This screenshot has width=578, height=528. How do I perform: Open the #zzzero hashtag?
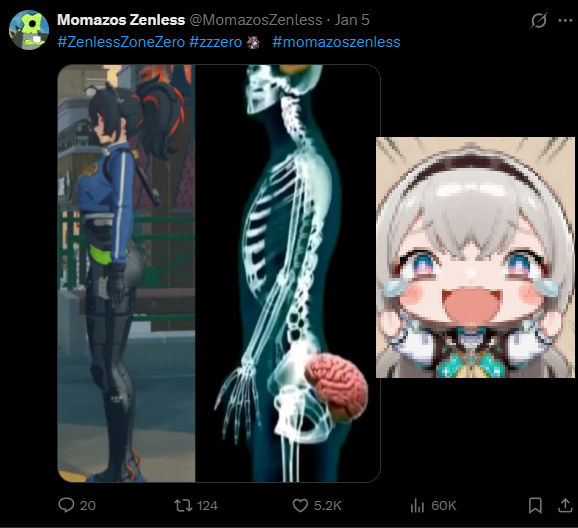click(x=215, y=42)
